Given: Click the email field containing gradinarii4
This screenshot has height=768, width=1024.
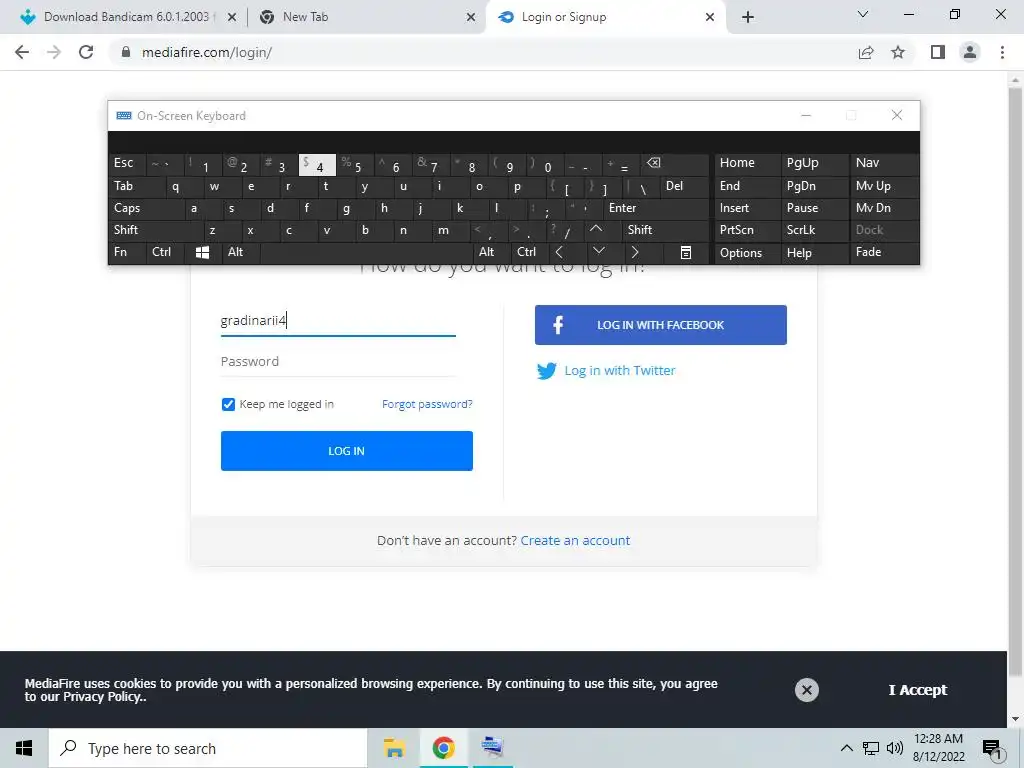Looking at the screenshot, I should click(x=338, y=321).
